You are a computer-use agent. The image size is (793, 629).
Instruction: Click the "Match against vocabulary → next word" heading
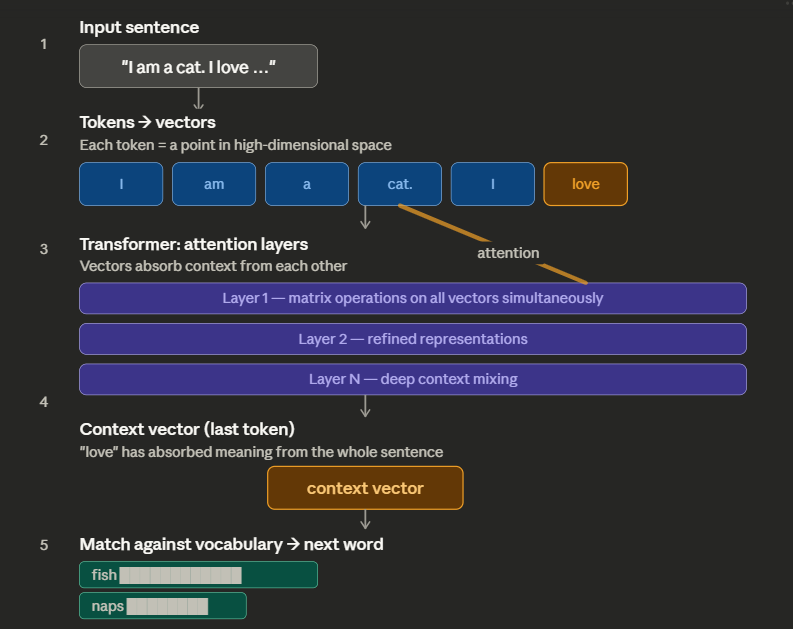point(231,544)
